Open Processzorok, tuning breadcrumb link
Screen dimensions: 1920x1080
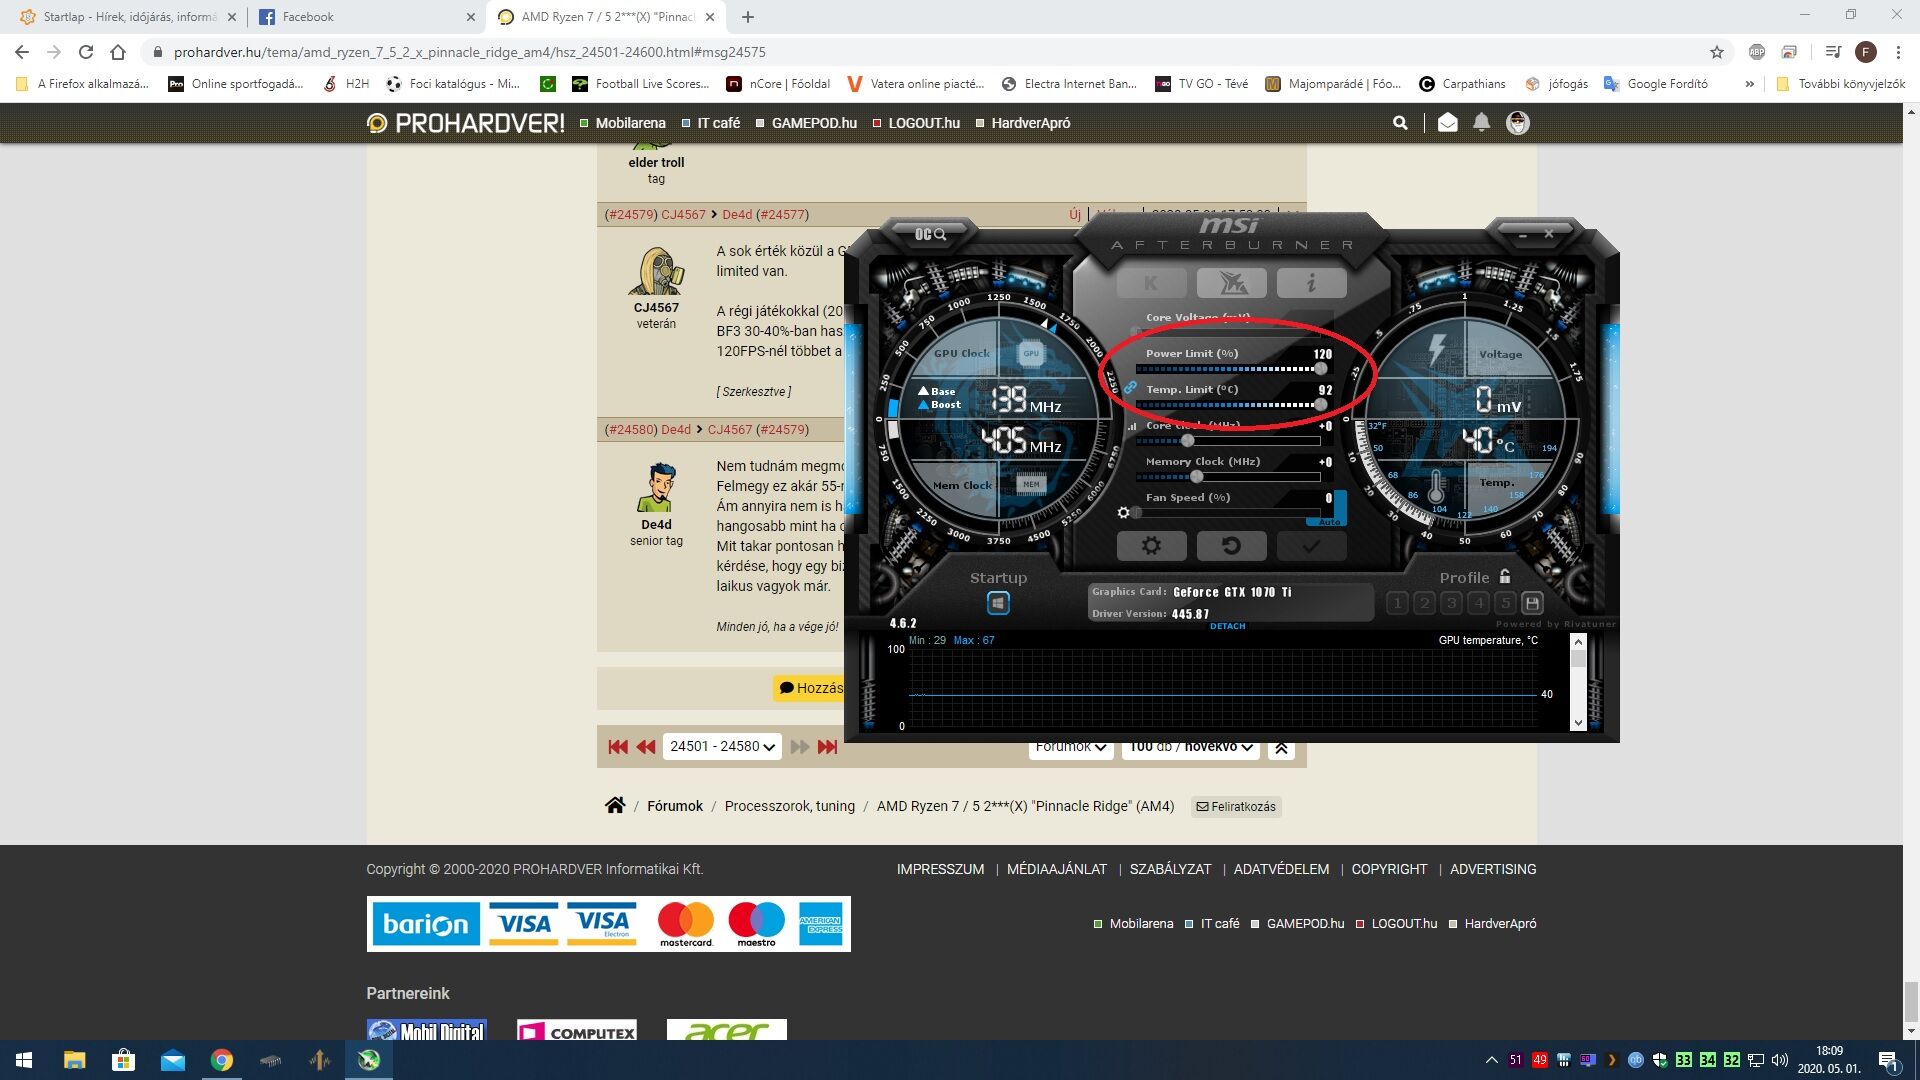[x=789, y=806]
